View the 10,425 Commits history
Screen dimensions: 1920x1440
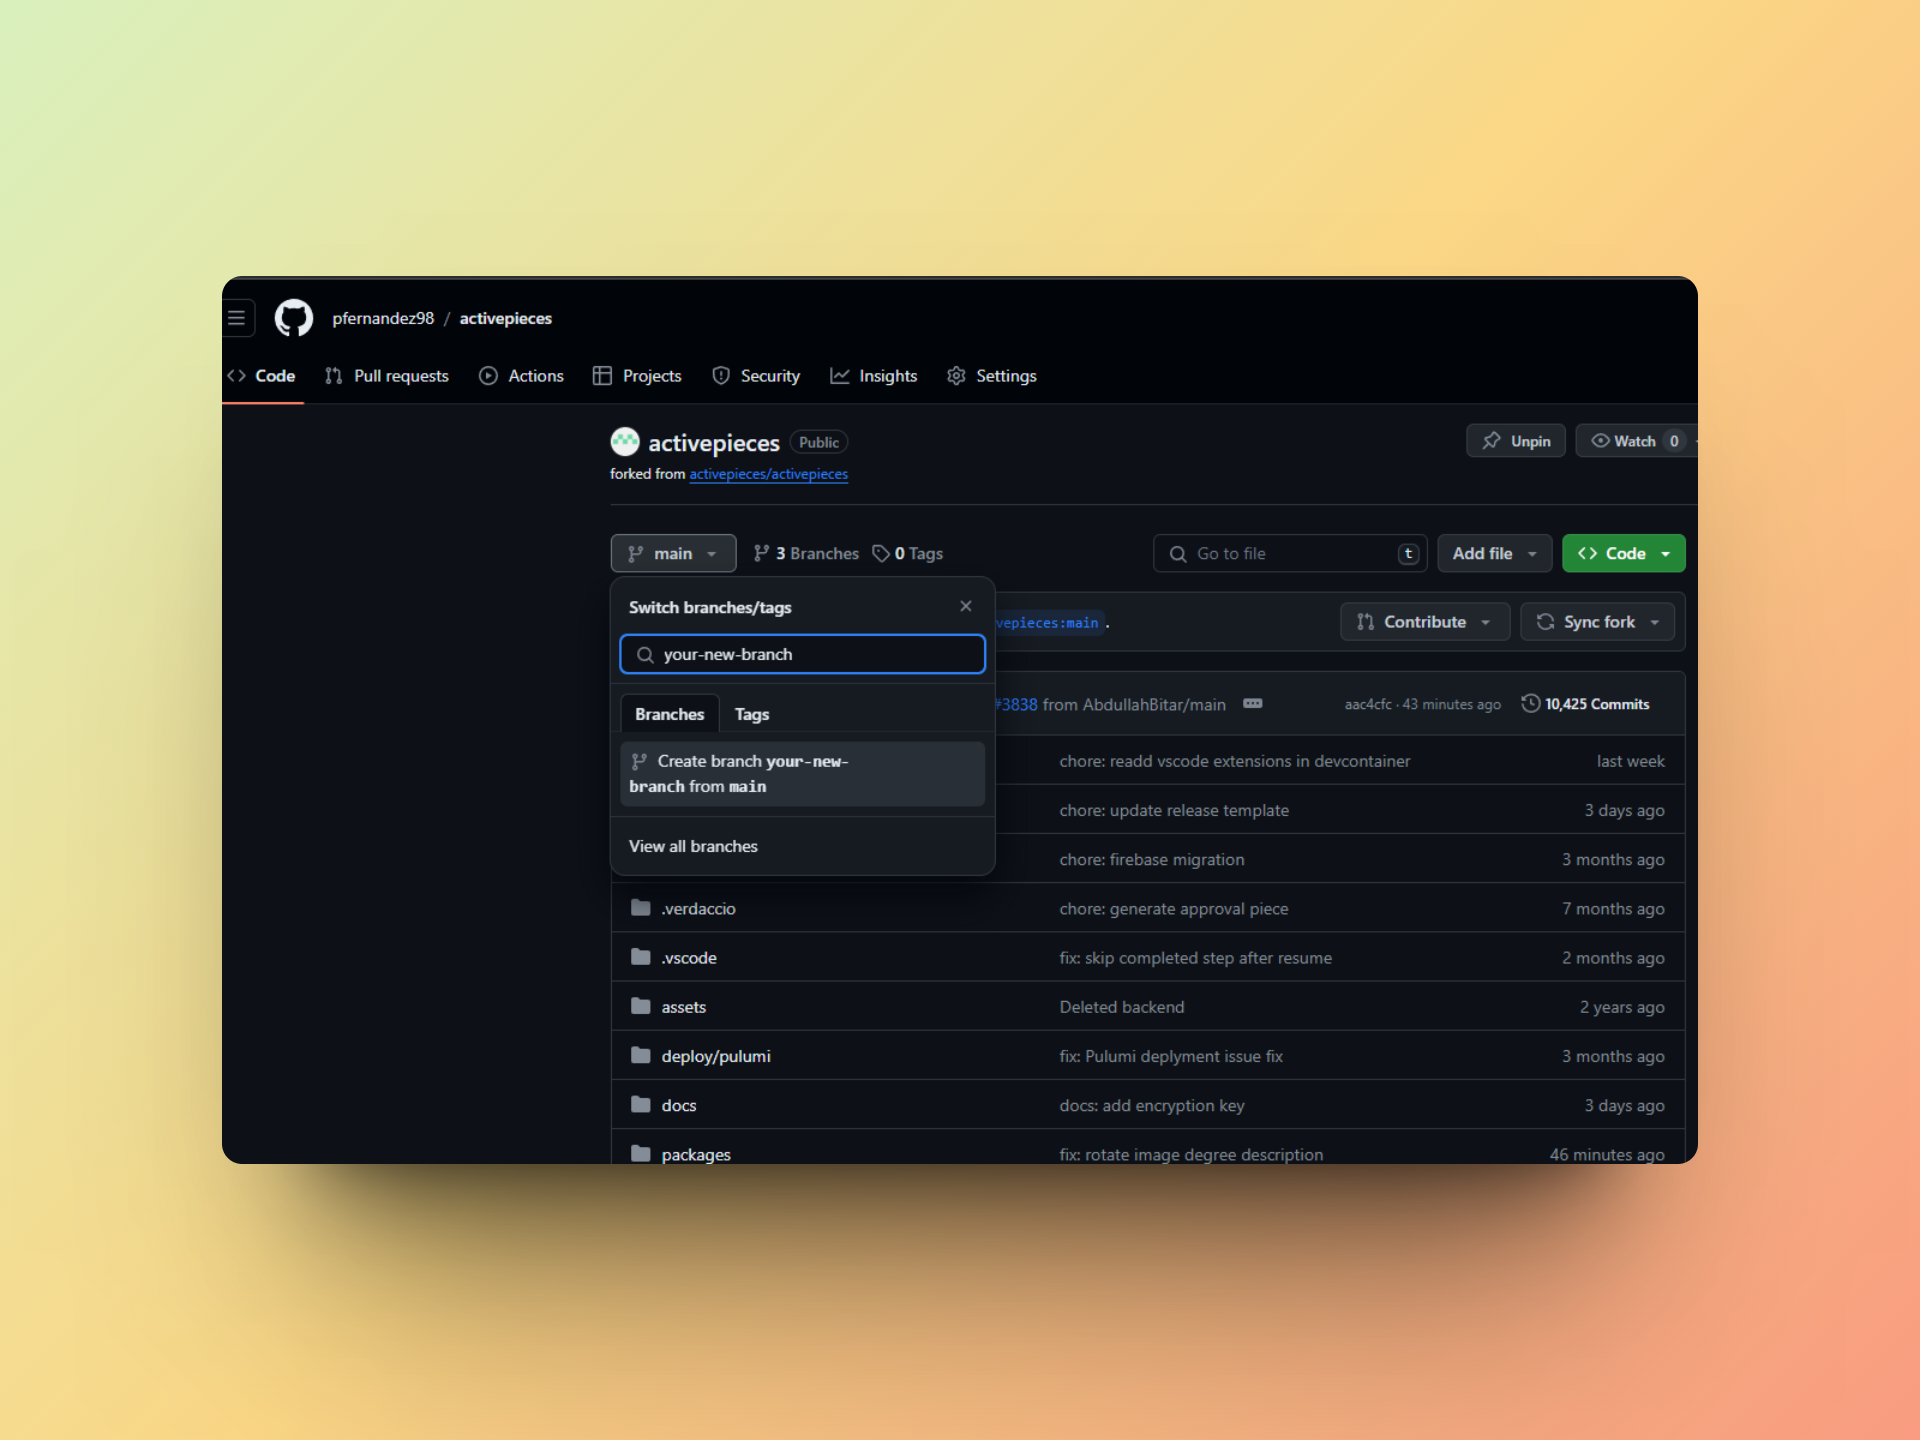coord(1586,704)
